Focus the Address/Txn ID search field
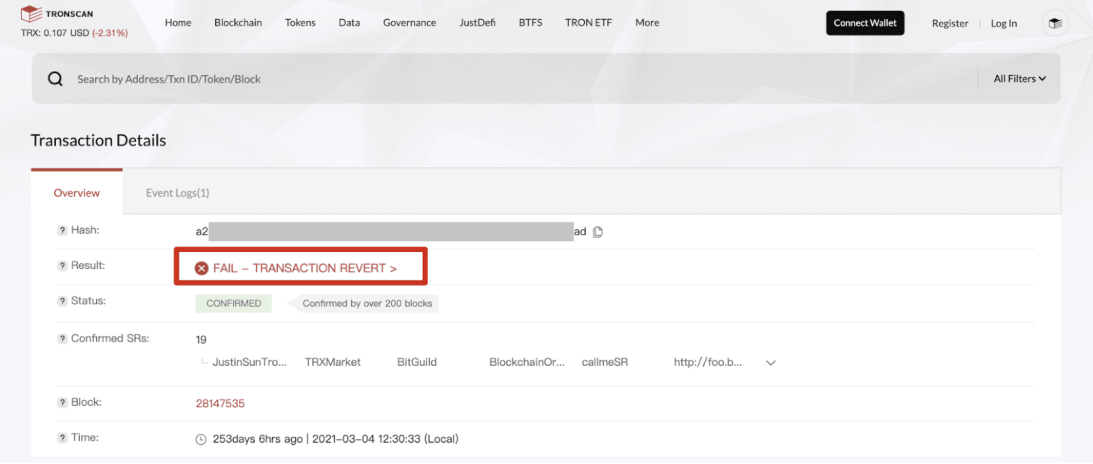 pyautogui.click(x=500, y=79)
